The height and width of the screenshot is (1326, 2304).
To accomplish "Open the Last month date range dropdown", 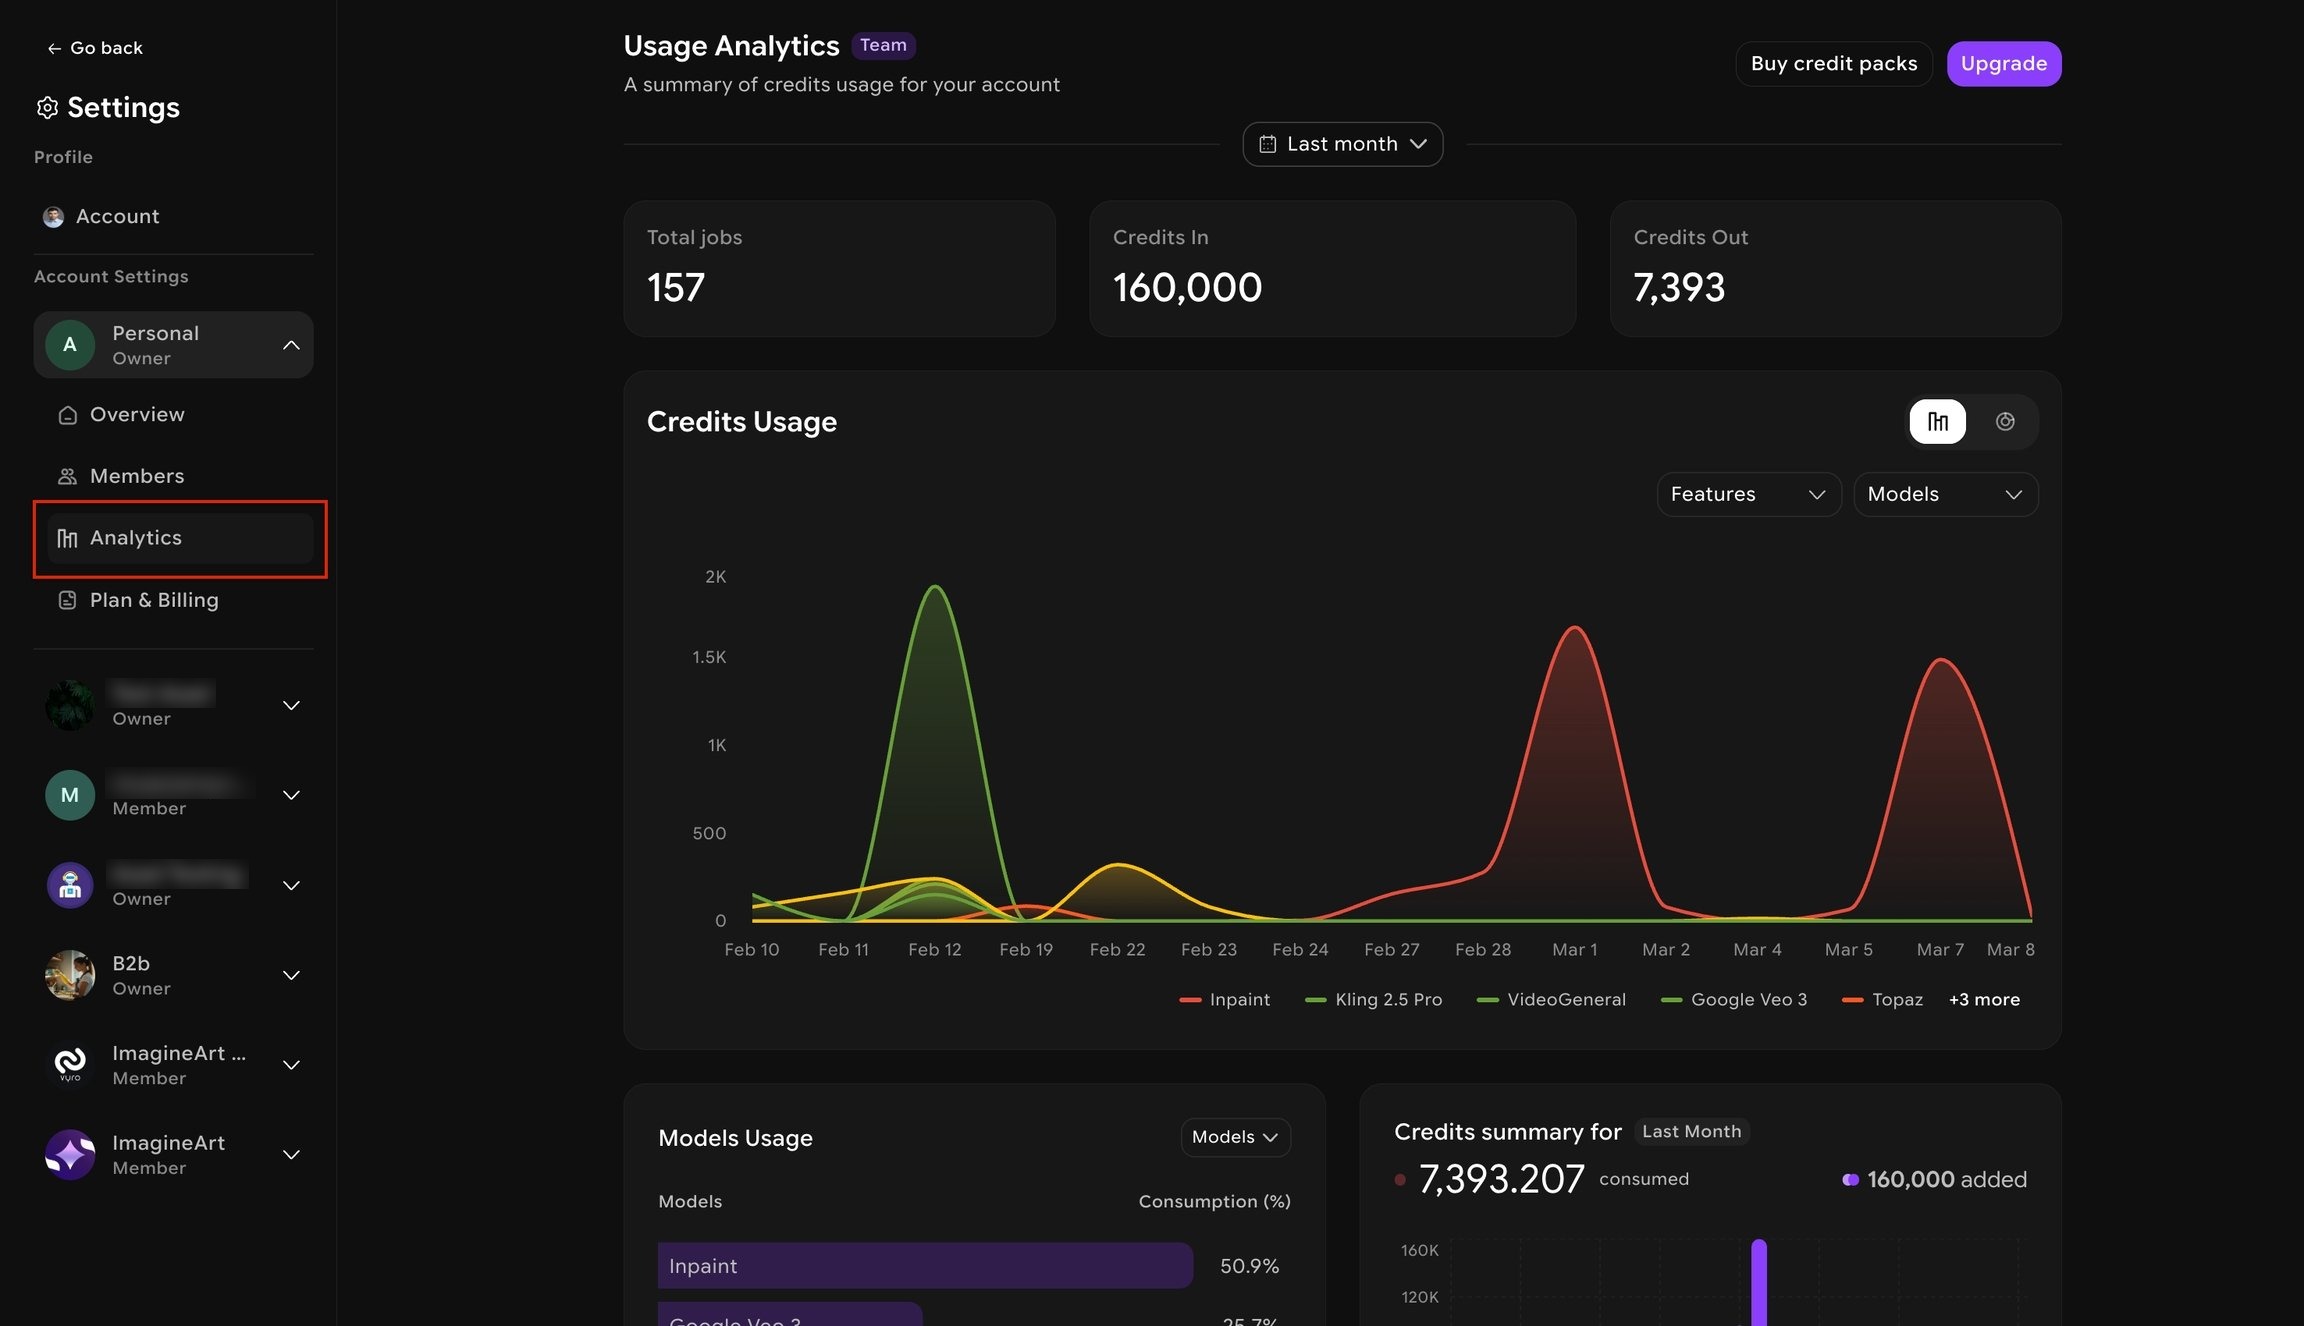I will click(1342, 144).
